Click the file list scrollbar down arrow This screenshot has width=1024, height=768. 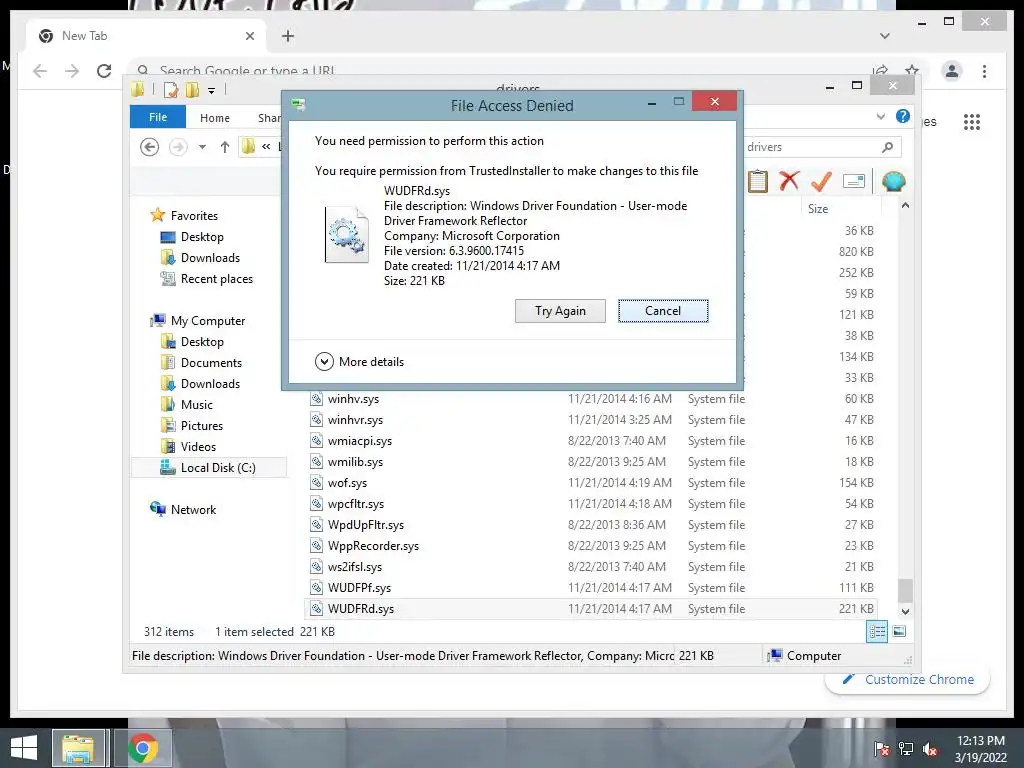(905, 612)
